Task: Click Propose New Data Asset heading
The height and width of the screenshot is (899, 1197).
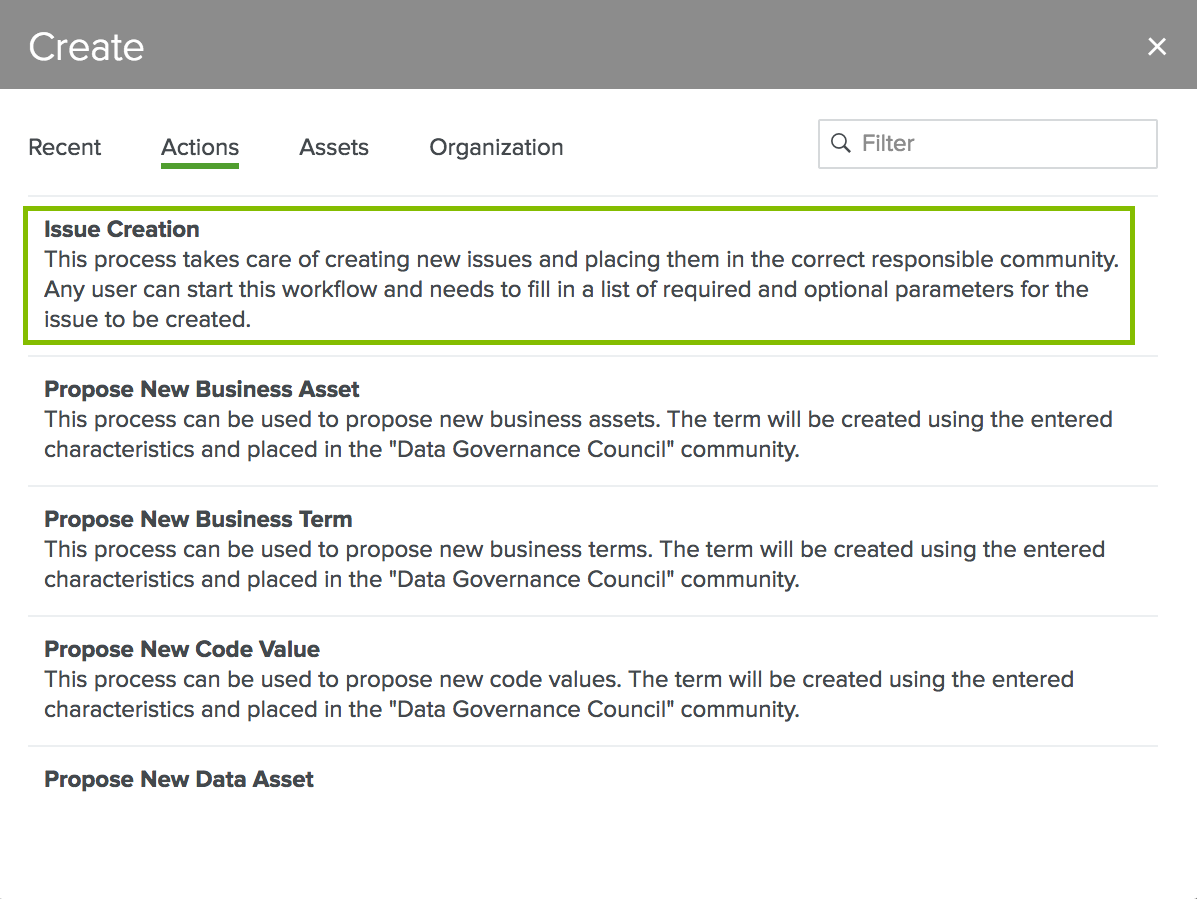Action: (178, 778)
